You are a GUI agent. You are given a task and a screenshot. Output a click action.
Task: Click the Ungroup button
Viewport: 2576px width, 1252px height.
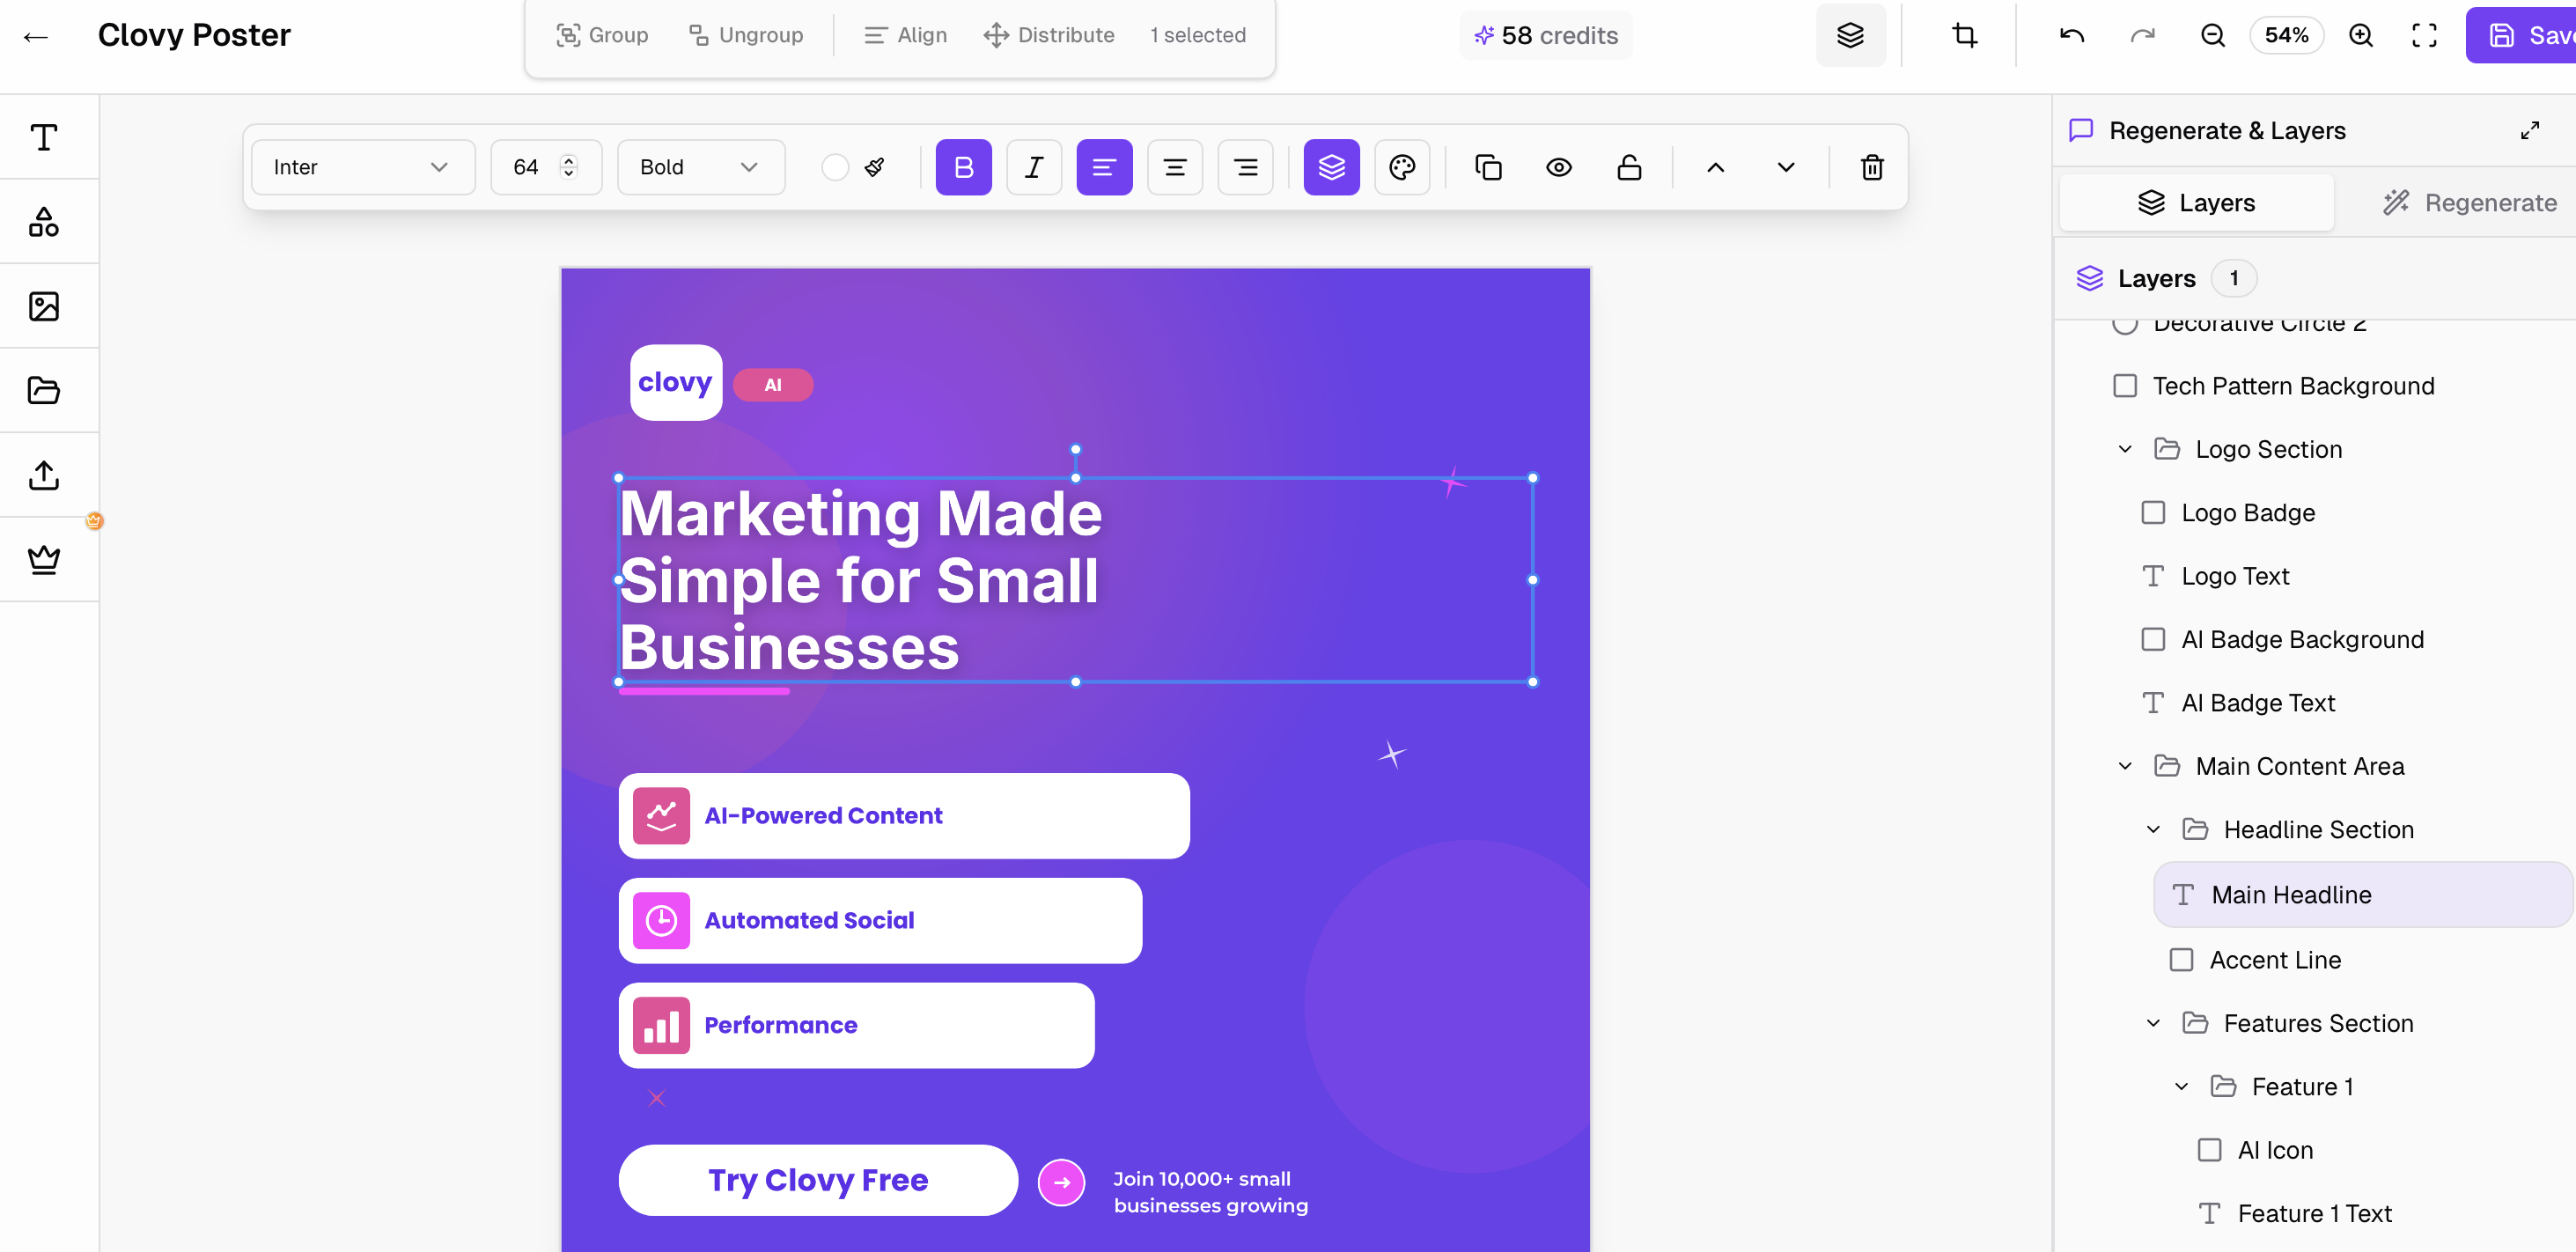pos(745,35)
